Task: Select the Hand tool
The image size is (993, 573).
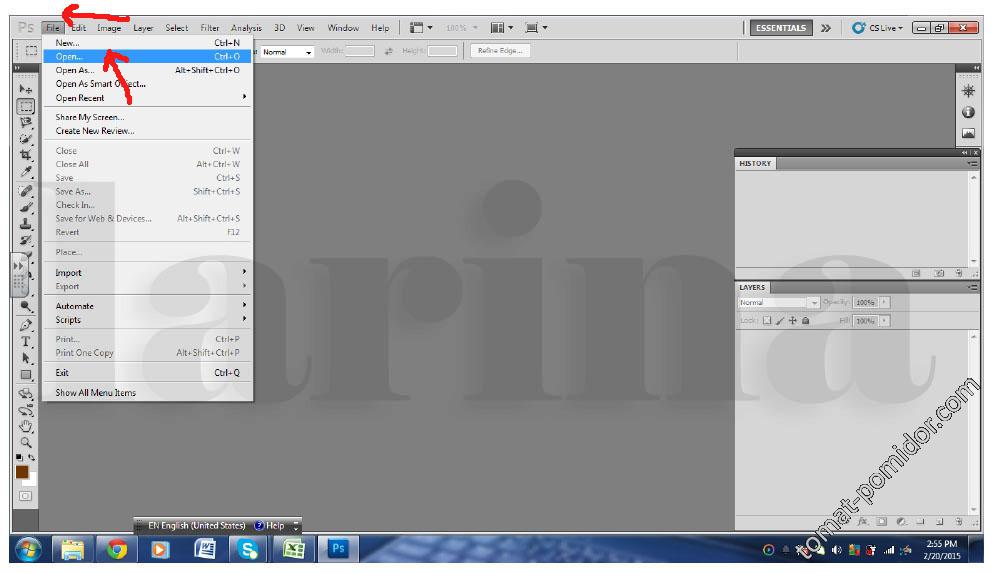Action: pos(26,426)
